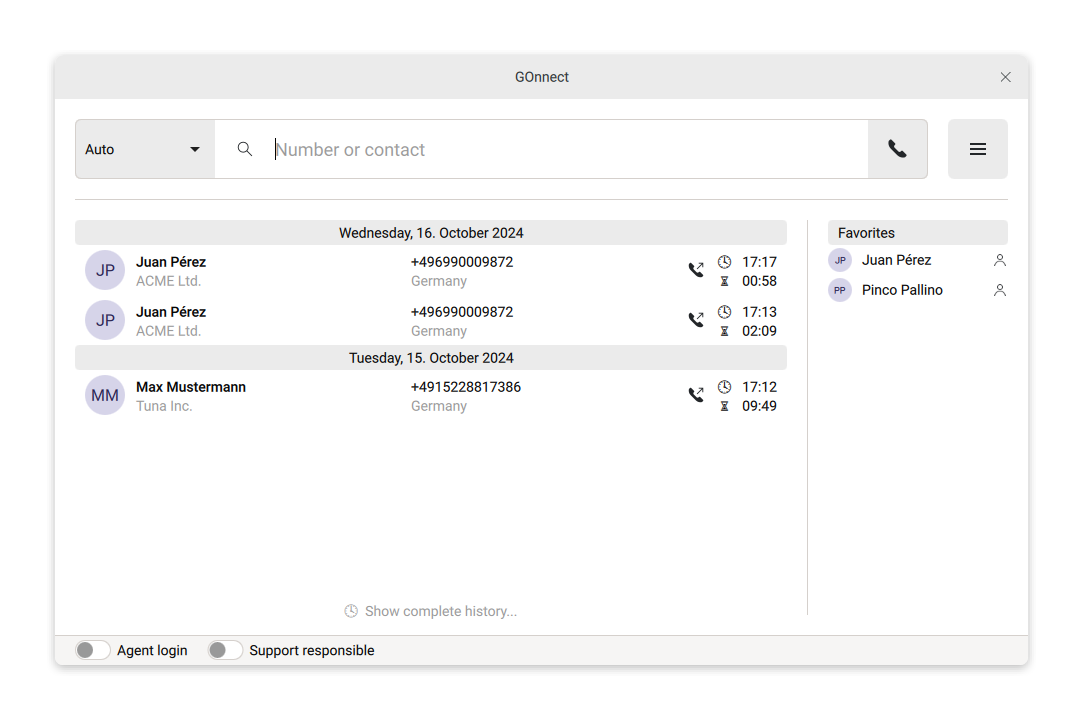This screenshot has height=720, width=1083.
Task: Click person icon next to favorite Juan Pérez
Action: [999, 260]
